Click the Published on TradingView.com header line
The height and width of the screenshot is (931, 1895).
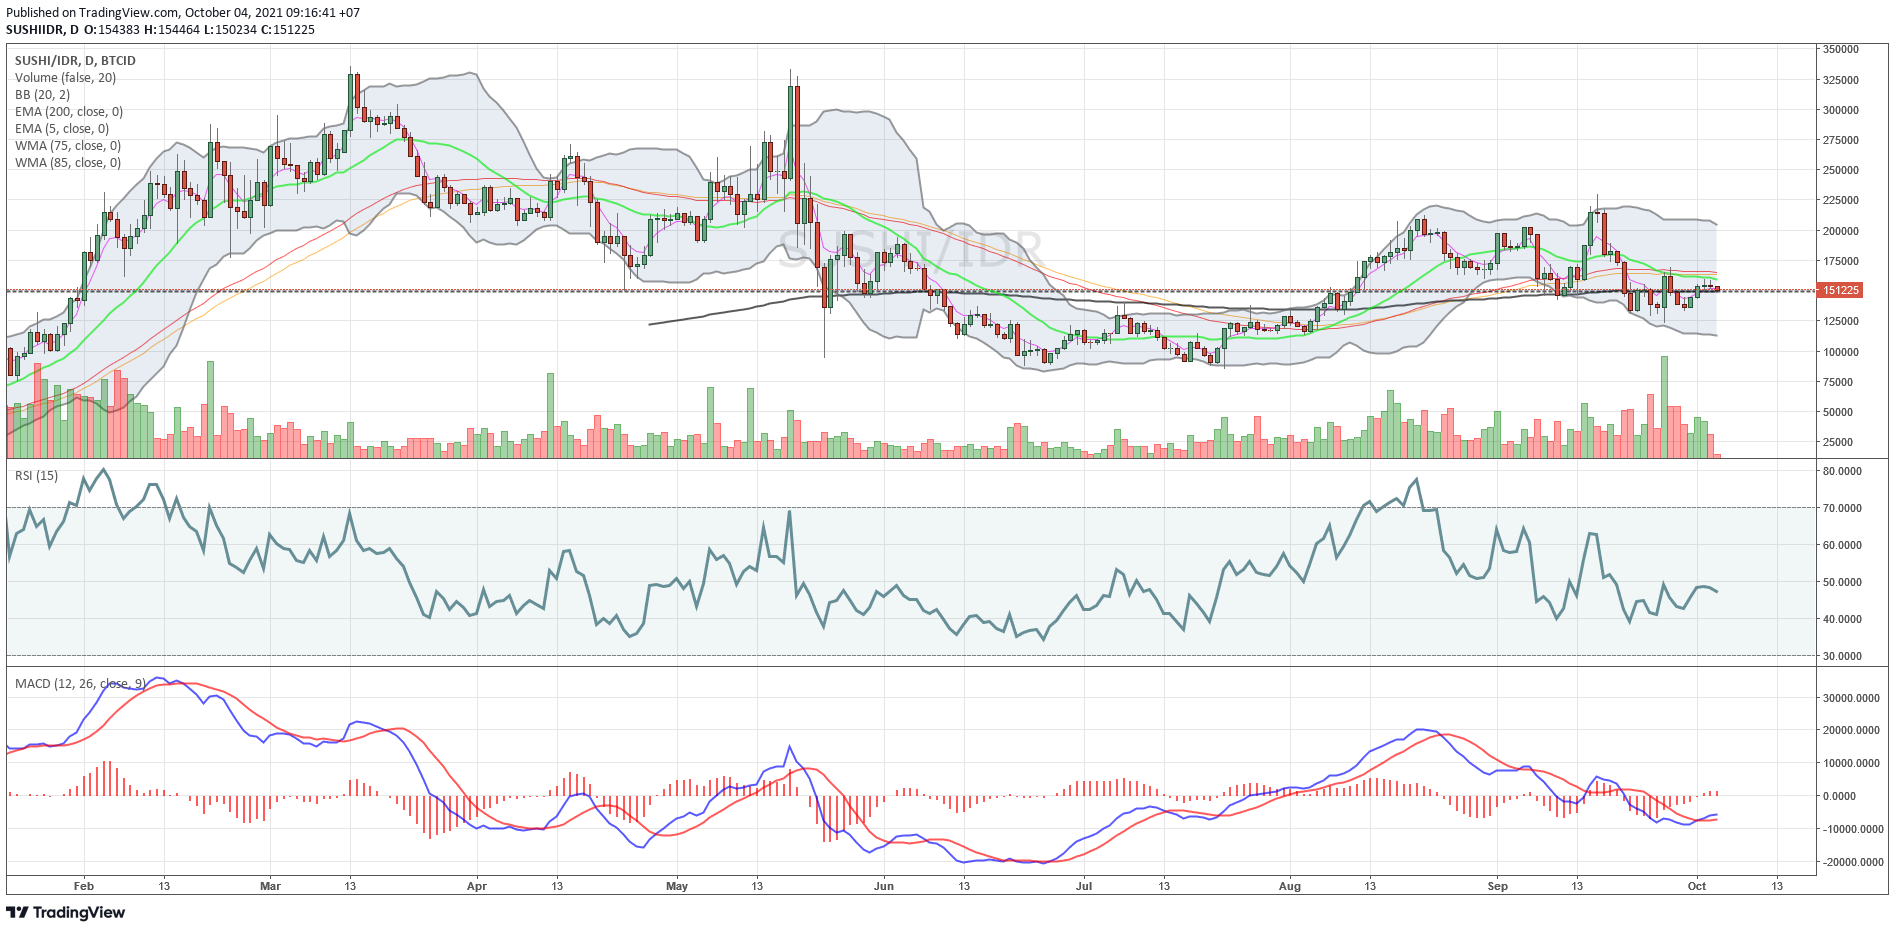click(x=183, y=13)
